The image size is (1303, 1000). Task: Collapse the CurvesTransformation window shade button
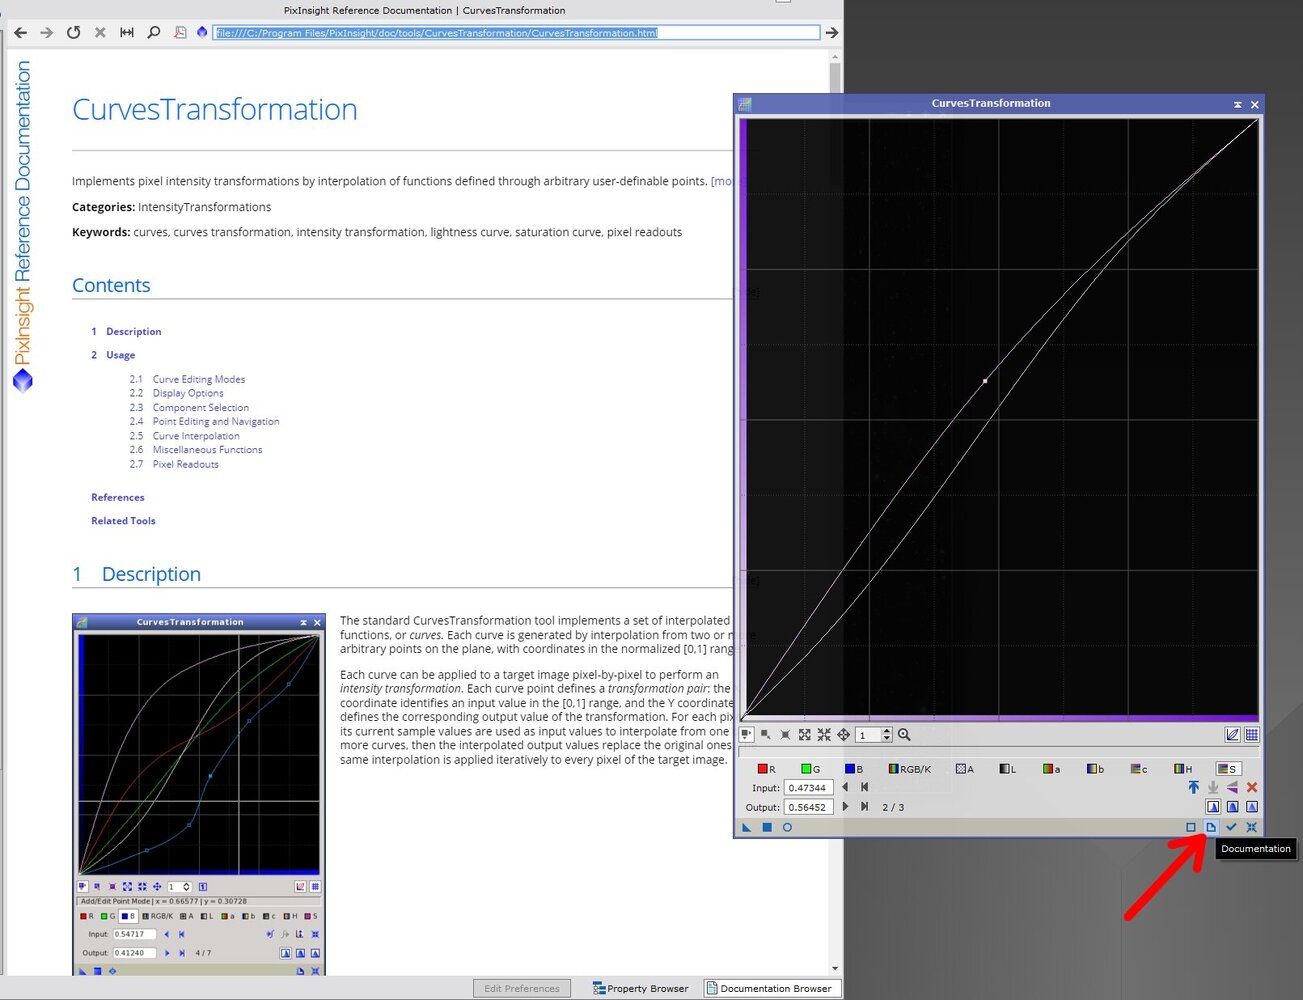(1237, 104)
